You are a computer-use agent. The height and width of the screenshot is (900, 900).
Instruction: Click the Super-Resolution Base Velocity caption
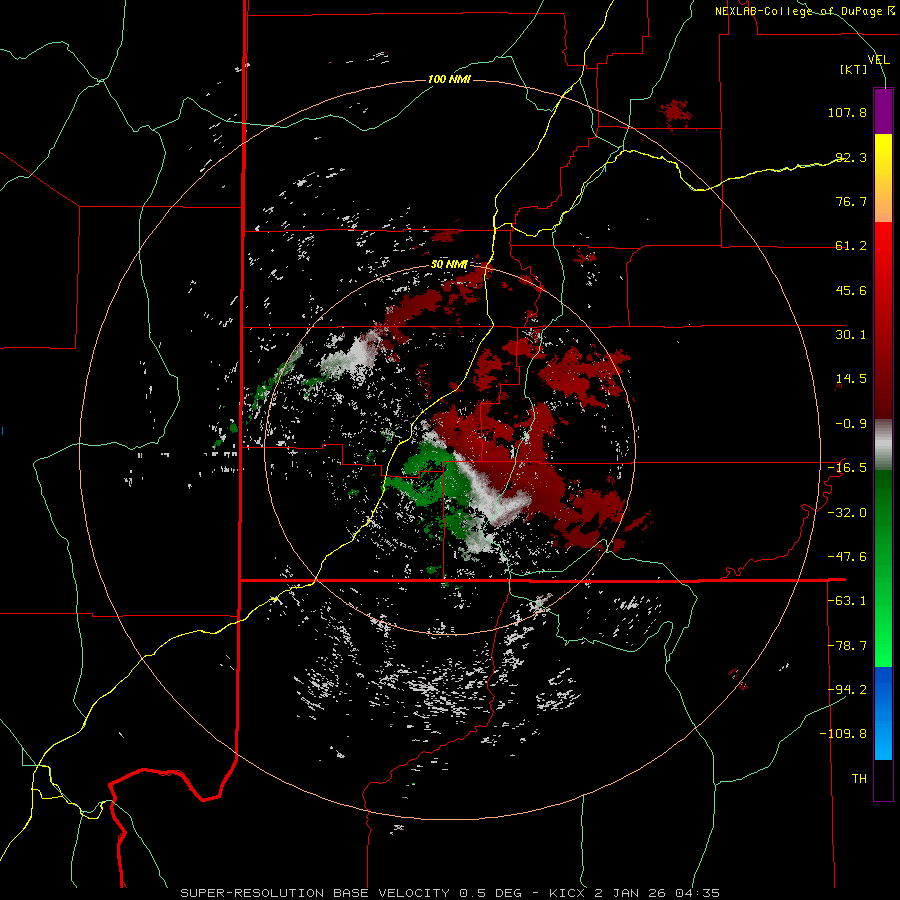pyautogui.click(x=449, y=893)
